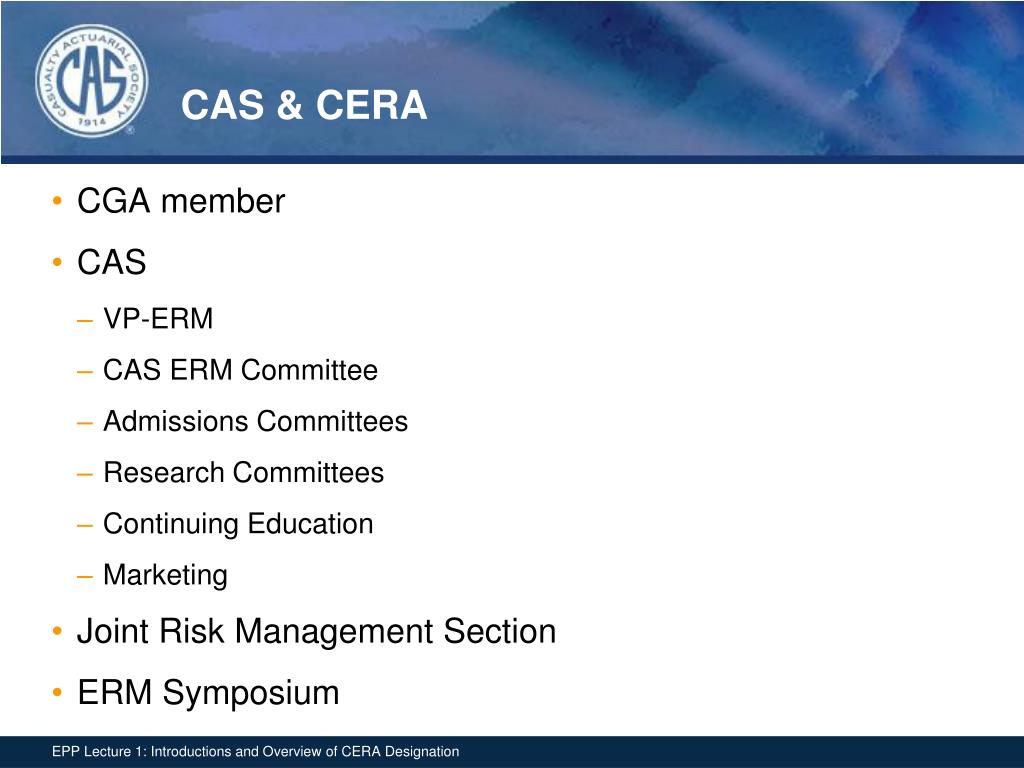The image size is (1024, 768).
Task: Select the "Research Committees" sub-item
Action: (x=243, y=472)
